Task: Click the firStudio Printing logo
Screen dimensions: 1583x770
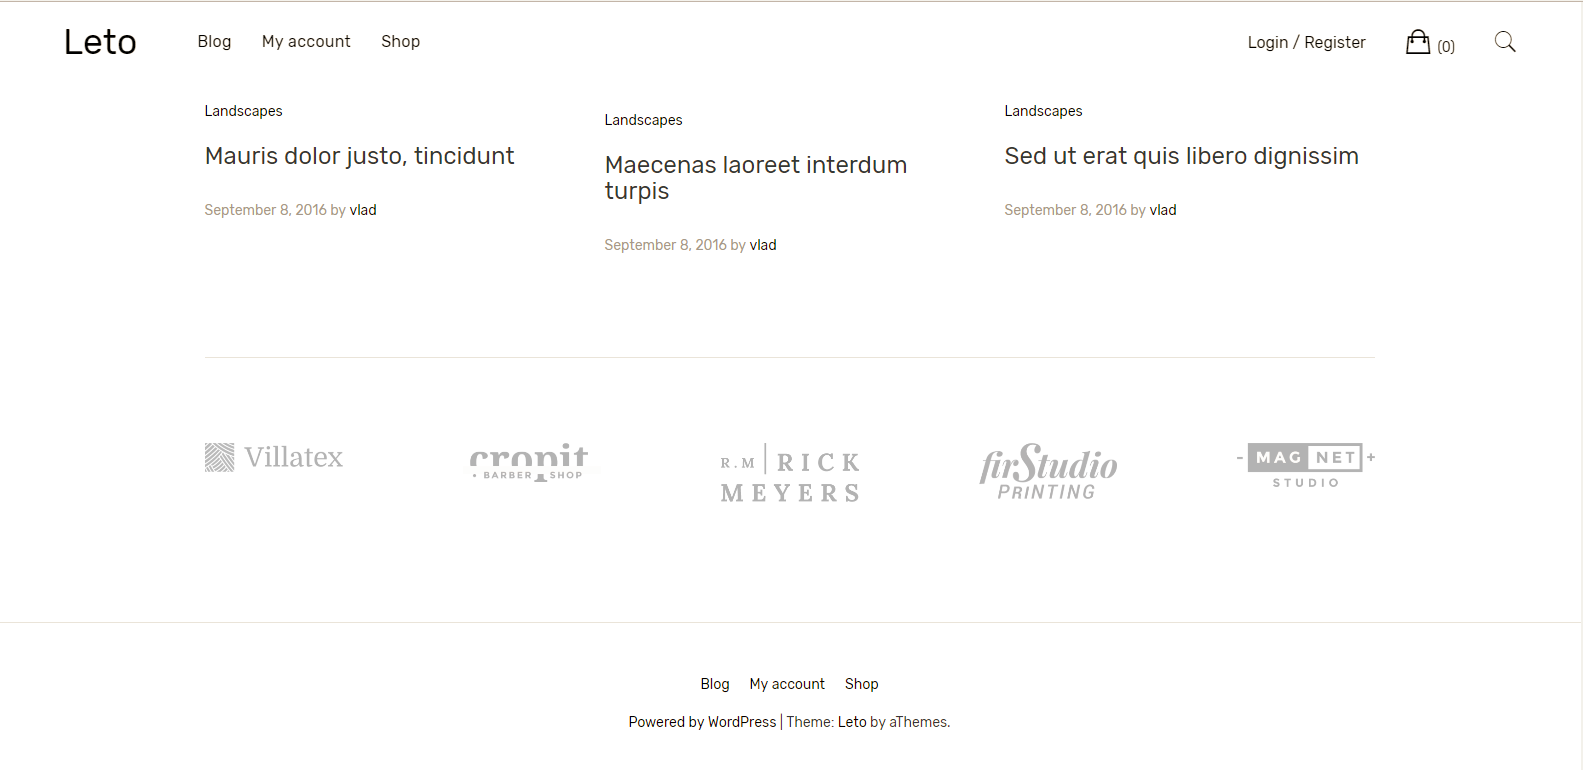Action: coord(1048,471)
